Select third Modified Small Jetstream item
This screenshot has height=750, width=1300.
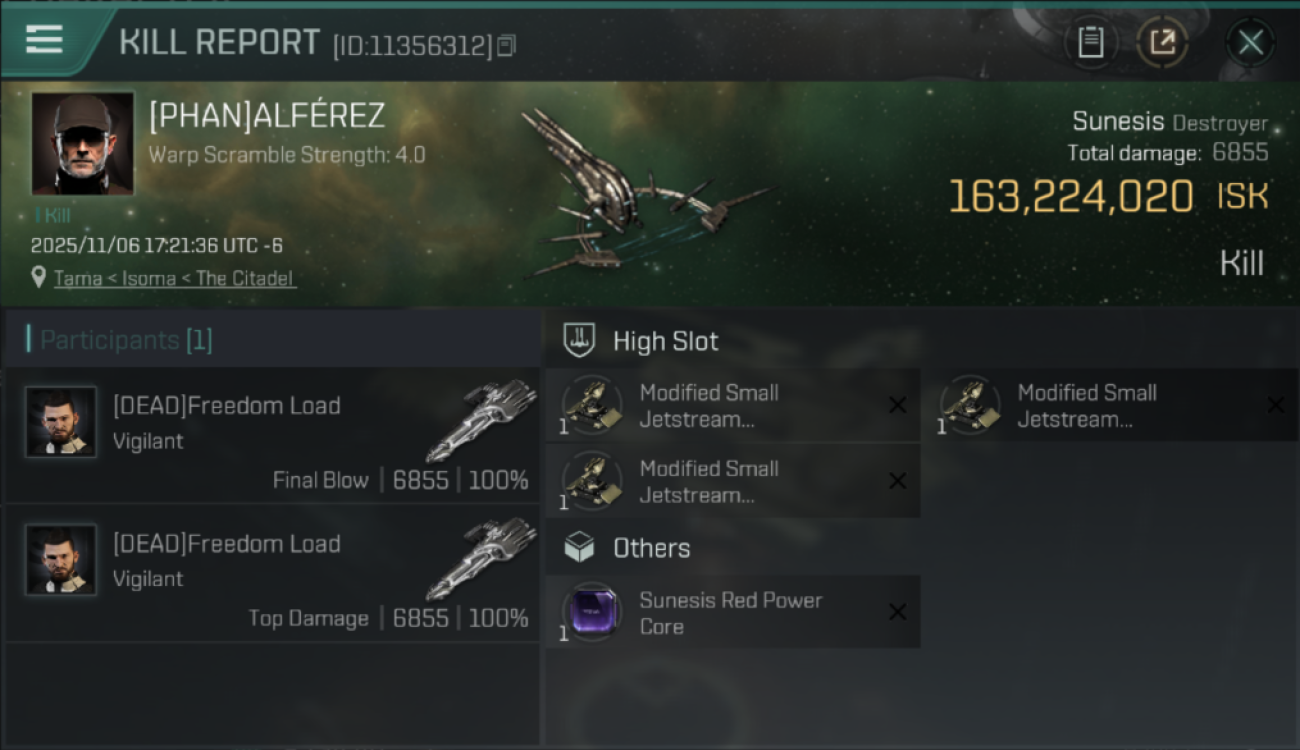pyautogui.click(x=733, y=481)
